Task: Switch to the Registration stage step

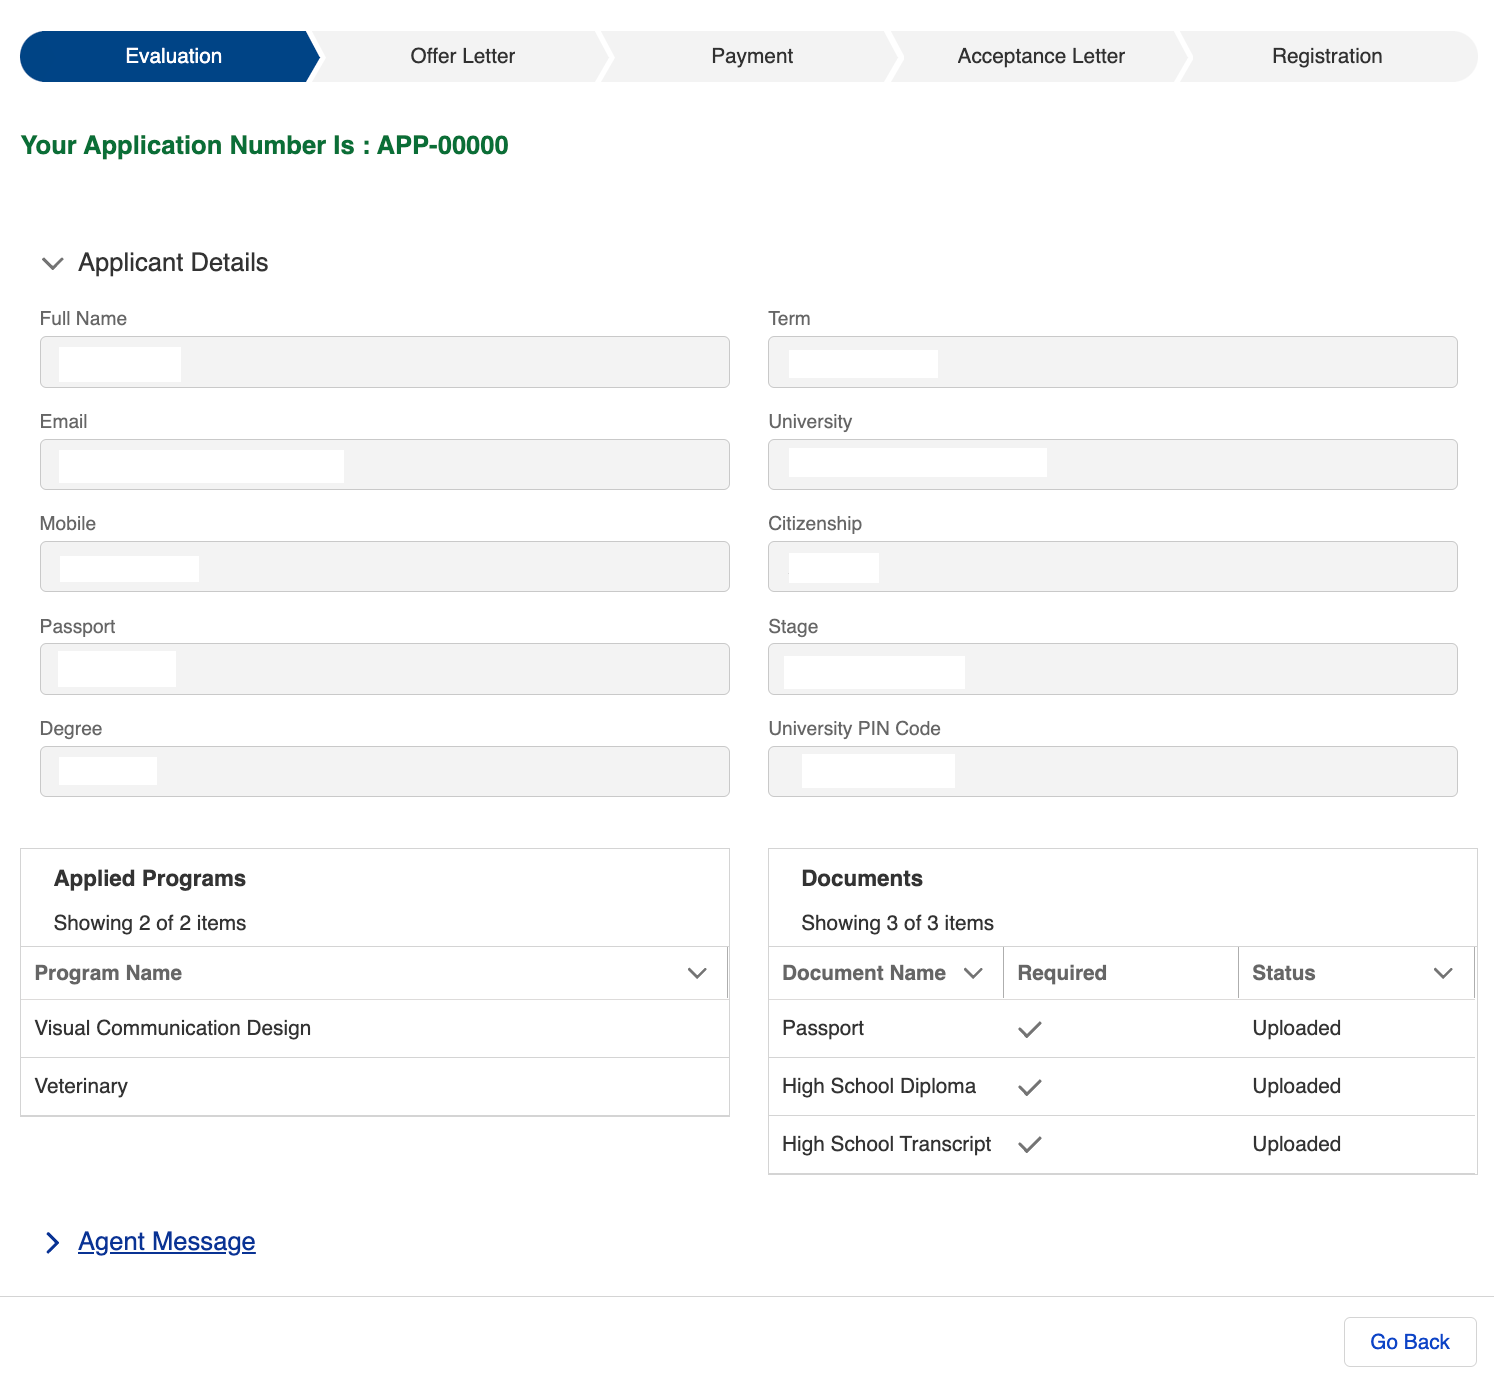Action: coord(1327,56)
